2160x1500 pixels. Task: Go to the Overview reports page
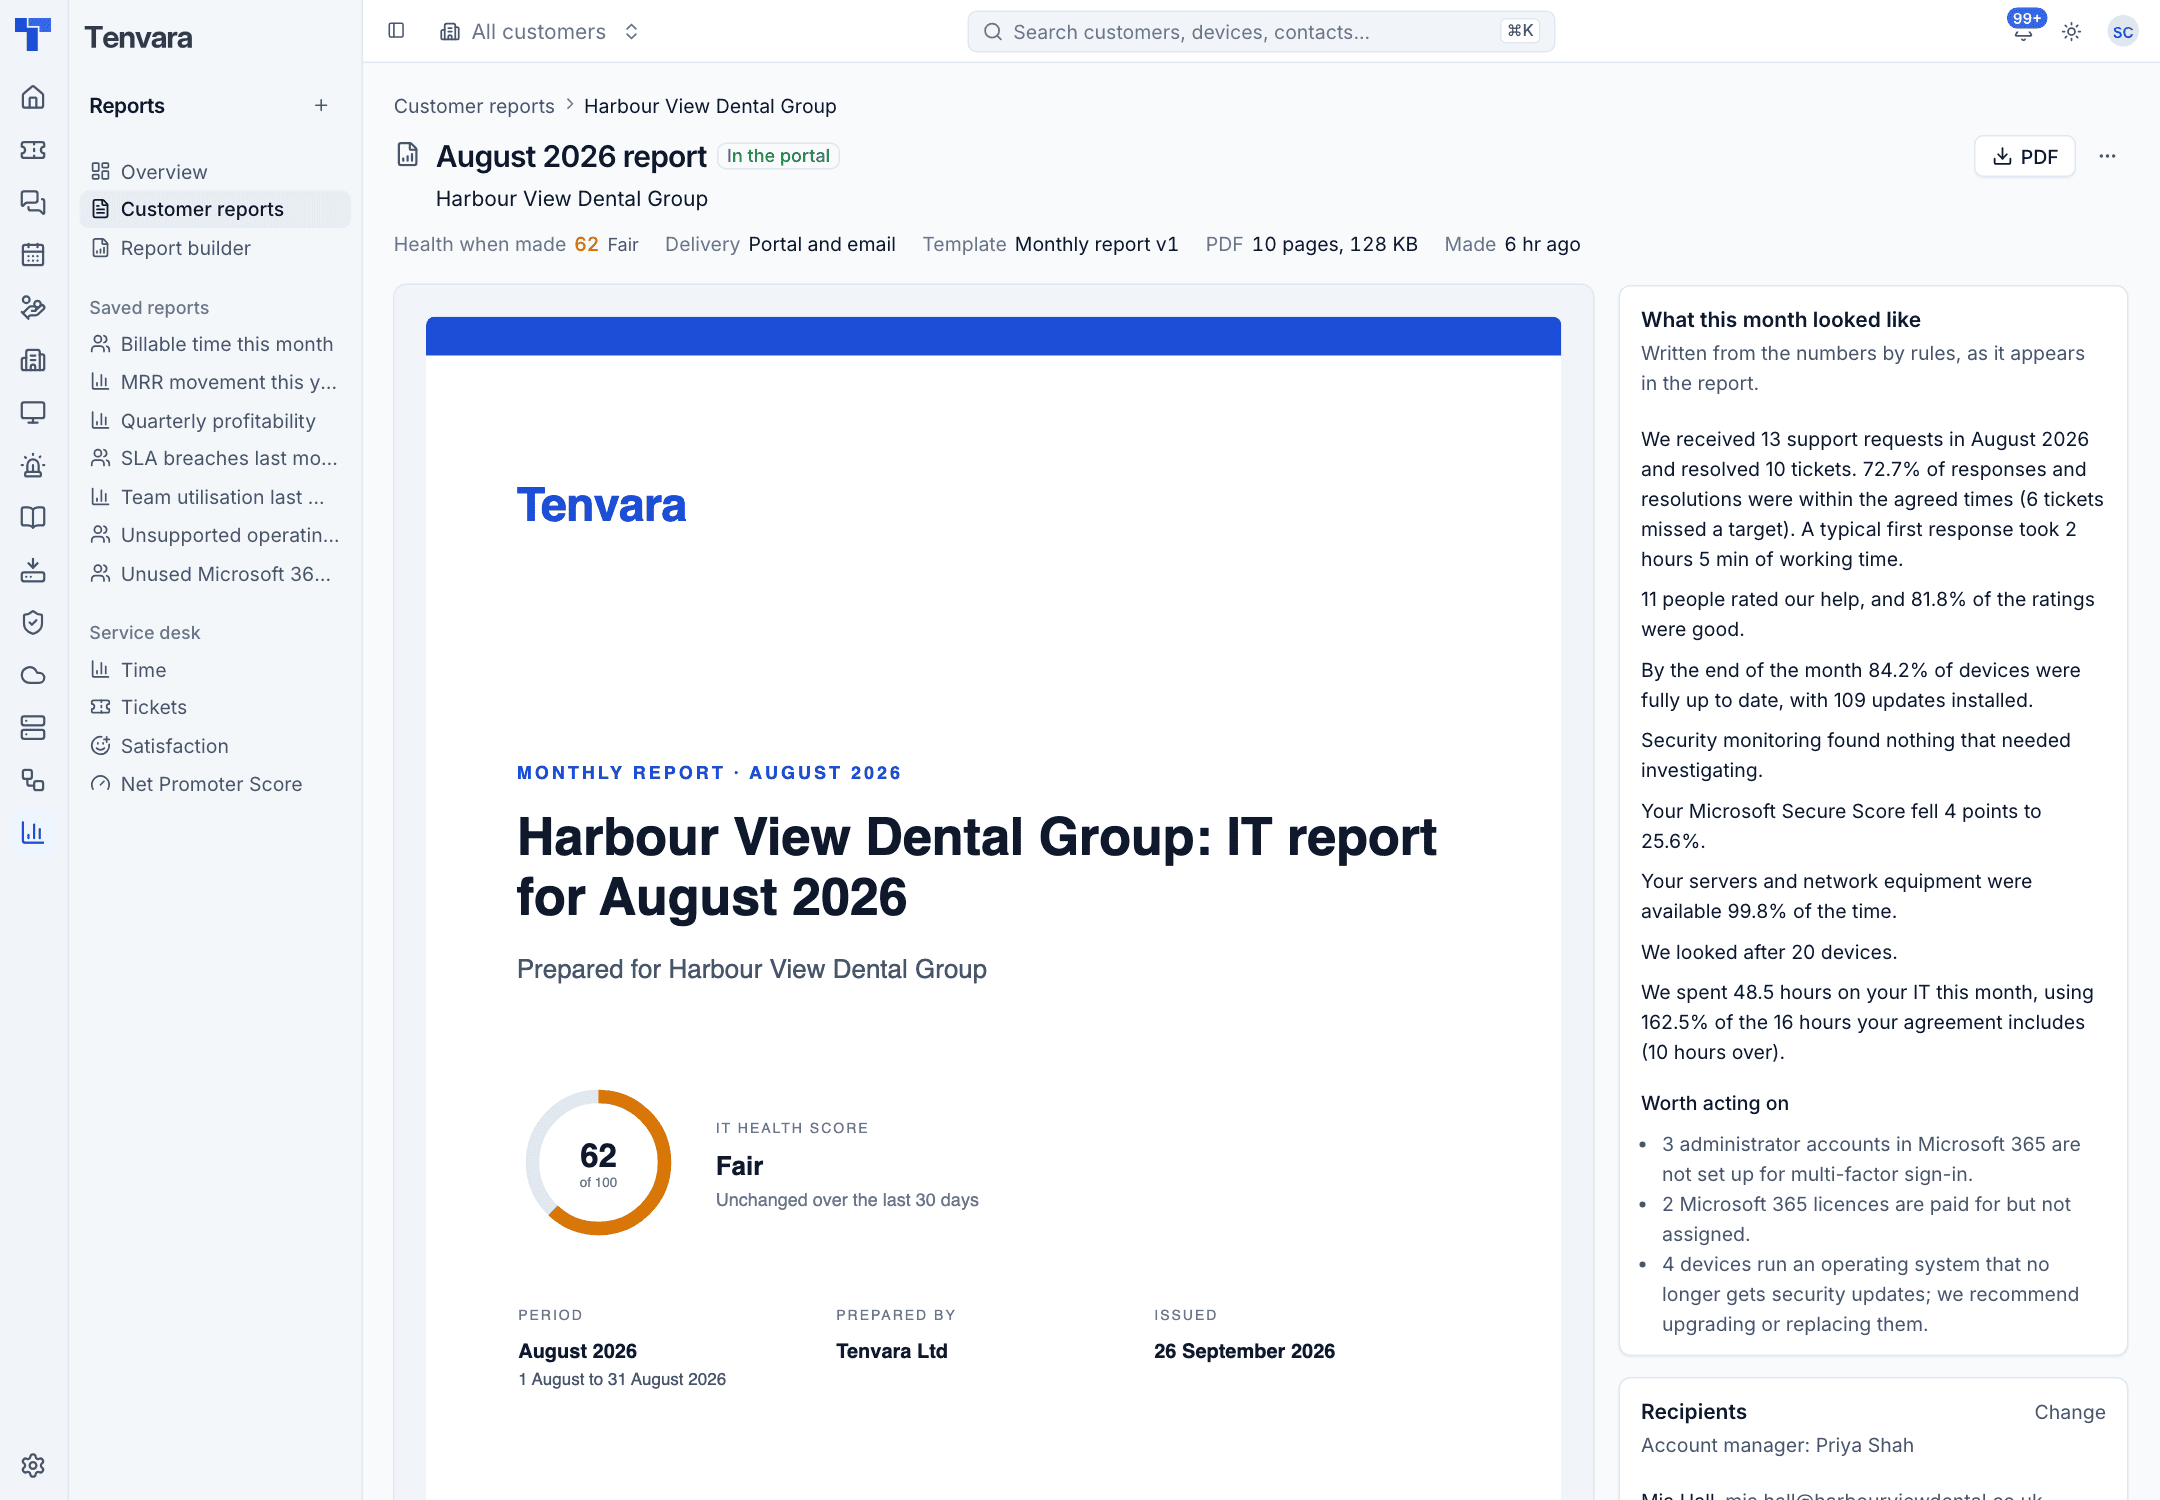coord(215,172)
